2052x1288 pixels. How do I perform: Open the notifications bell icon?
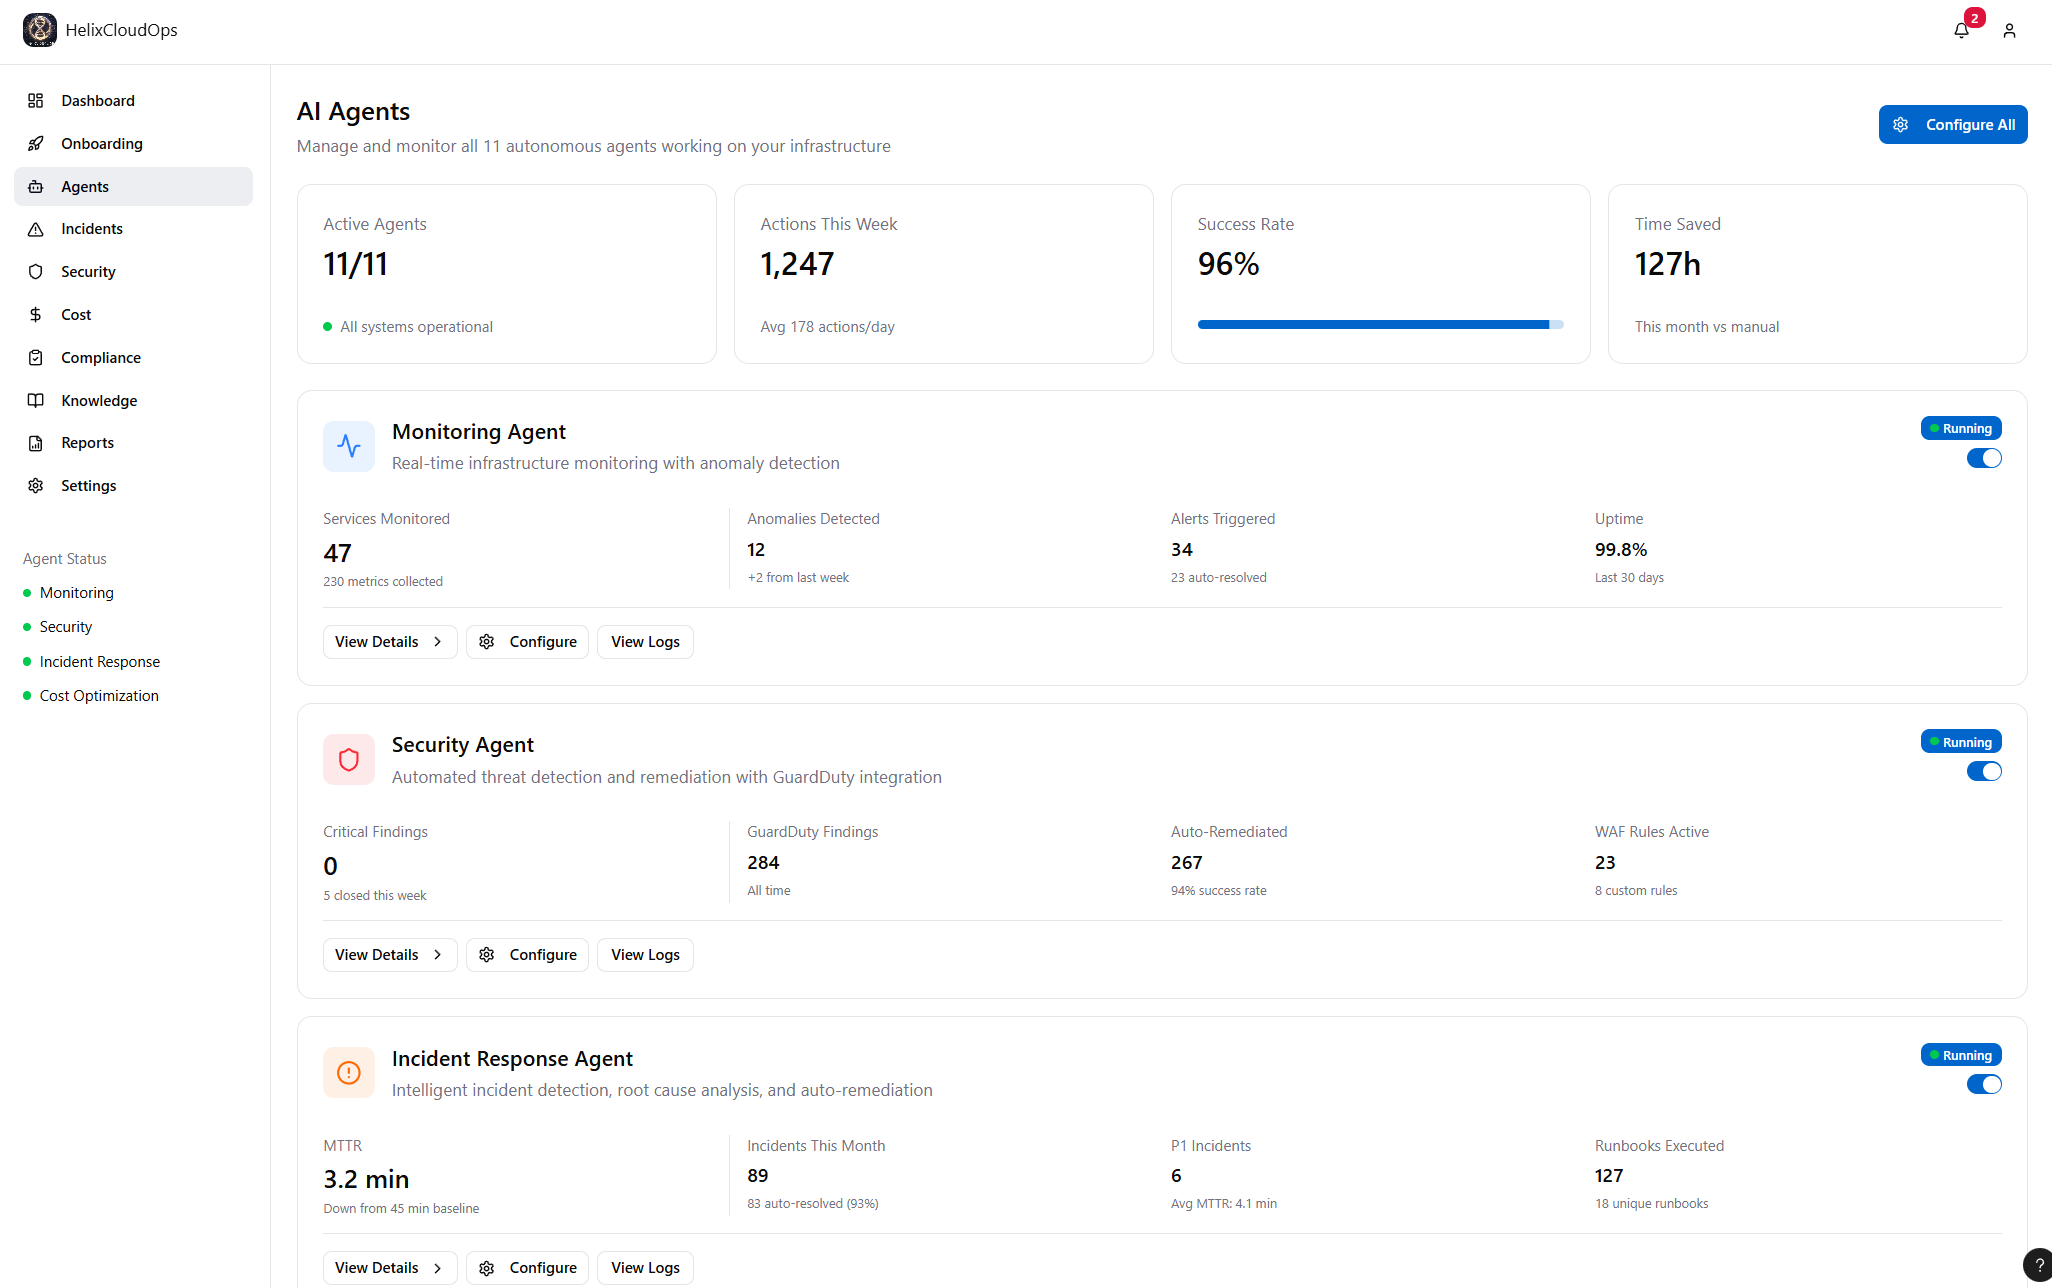1961,30
